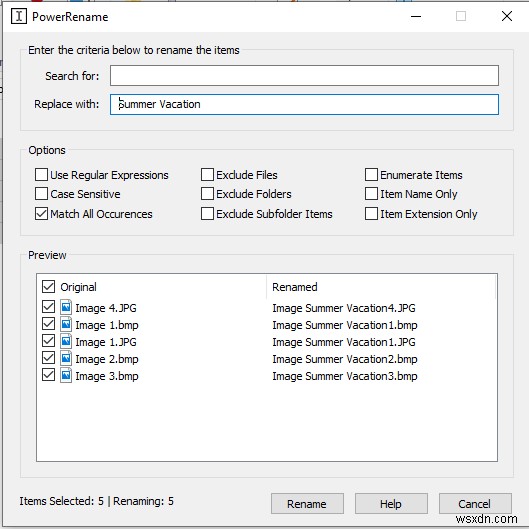
Task: Click in the Replace with field
Action: (x=304, y=104)
